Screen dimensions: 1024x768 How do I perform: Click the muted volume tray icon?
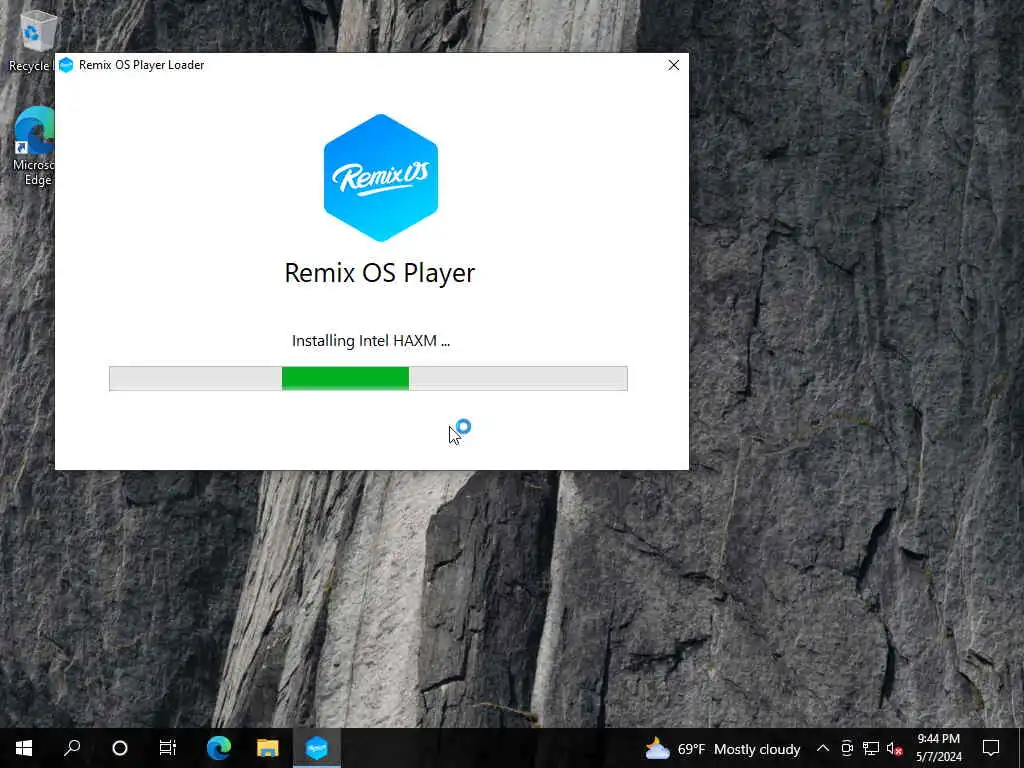(895, 748)
